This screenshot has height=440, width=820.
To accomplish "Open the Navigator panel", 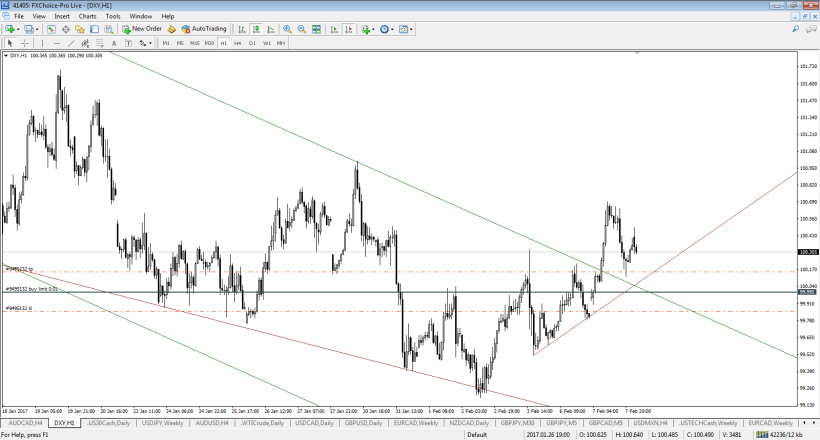I will click(80, 29).
